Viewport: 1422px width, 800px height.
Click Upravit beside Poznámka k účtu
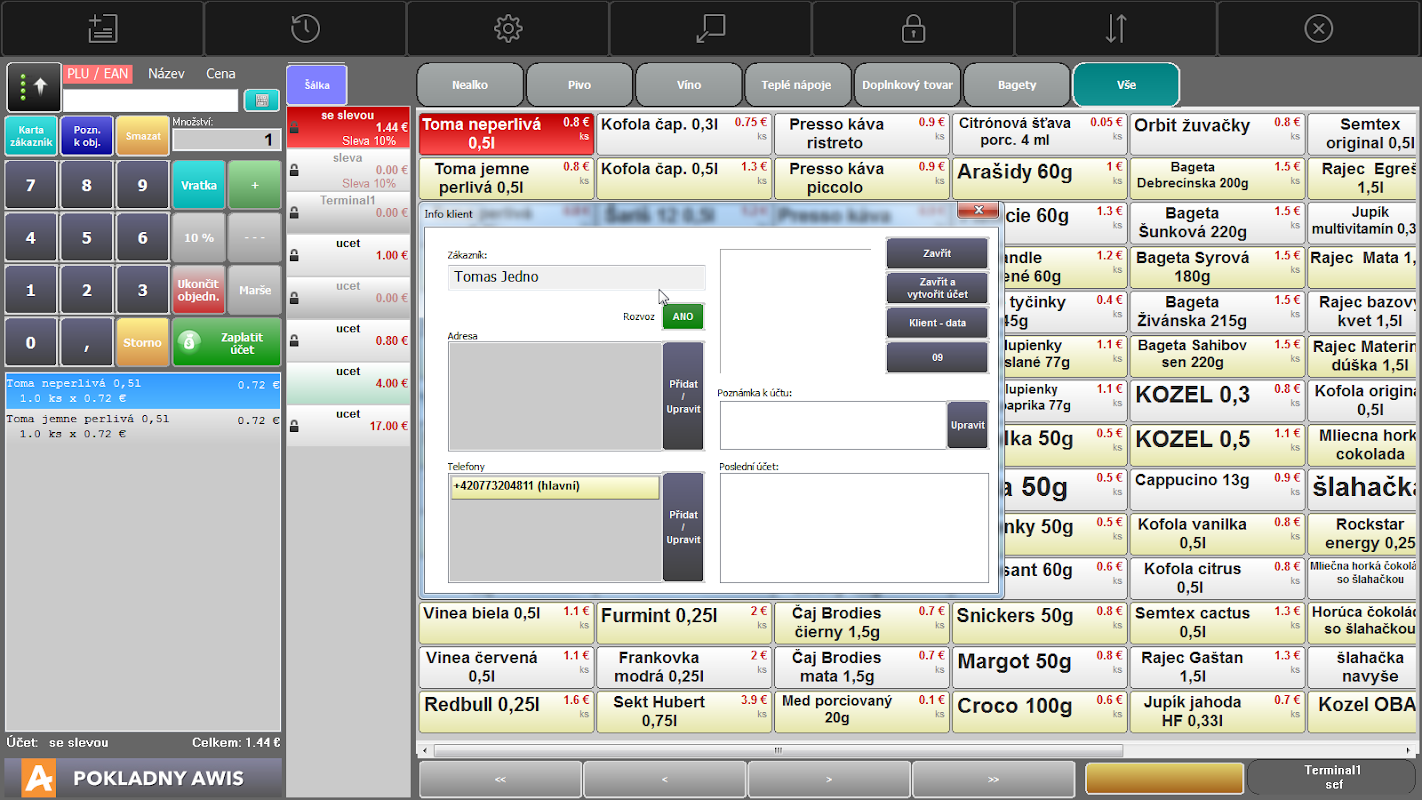[x=968, y=425]
